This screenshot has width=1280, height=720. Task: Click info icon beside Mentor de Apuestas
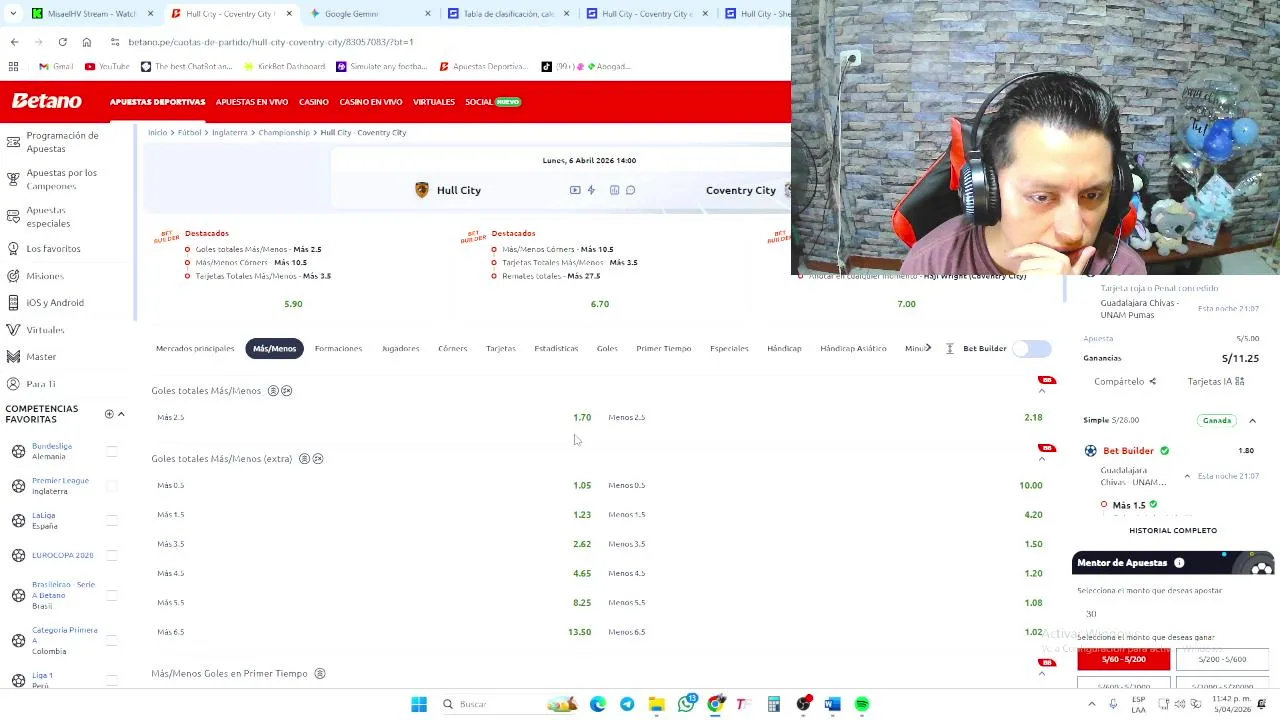click(x=1179, y=563)
